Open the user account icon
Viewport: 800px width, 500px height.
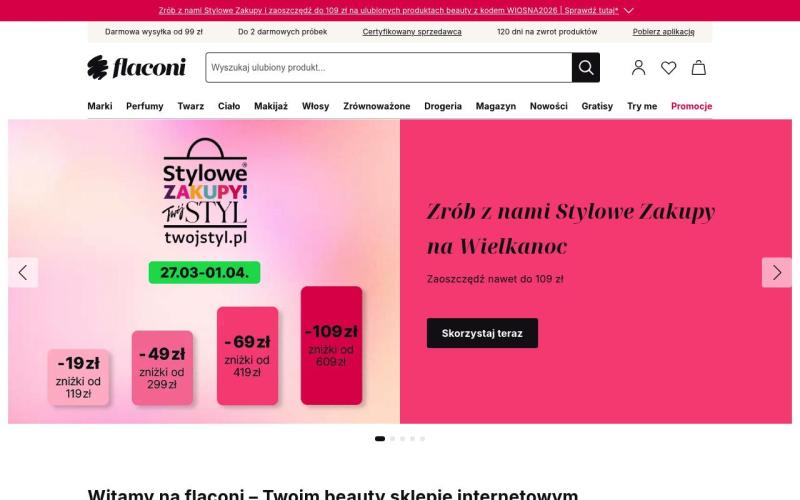point(638,68)
